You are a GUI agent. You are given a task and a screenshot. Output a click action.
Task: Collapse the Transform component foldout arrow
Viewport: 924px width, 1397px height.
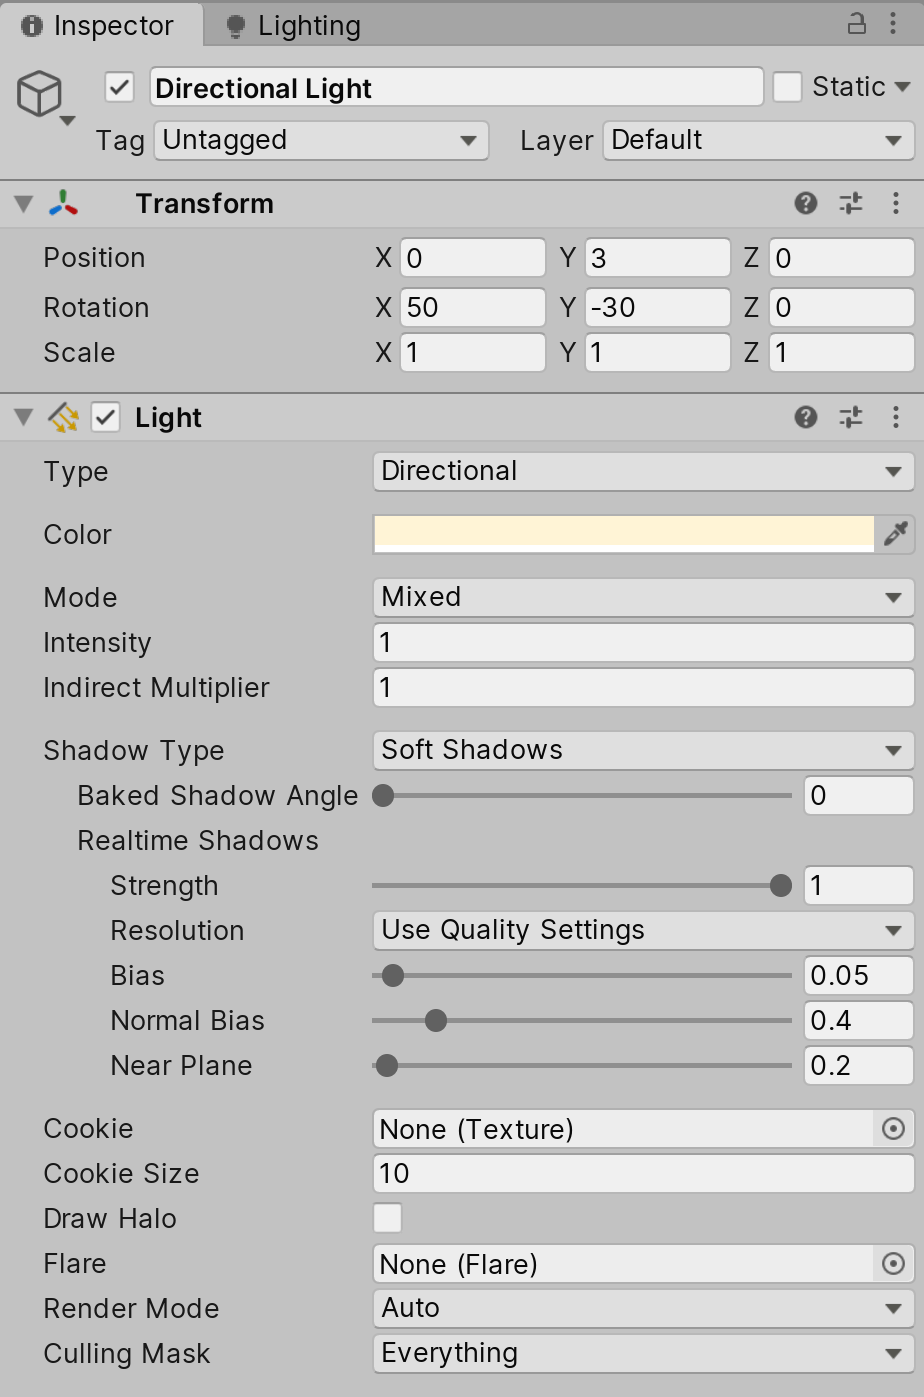pyautogui.click(x=24, y=204)
